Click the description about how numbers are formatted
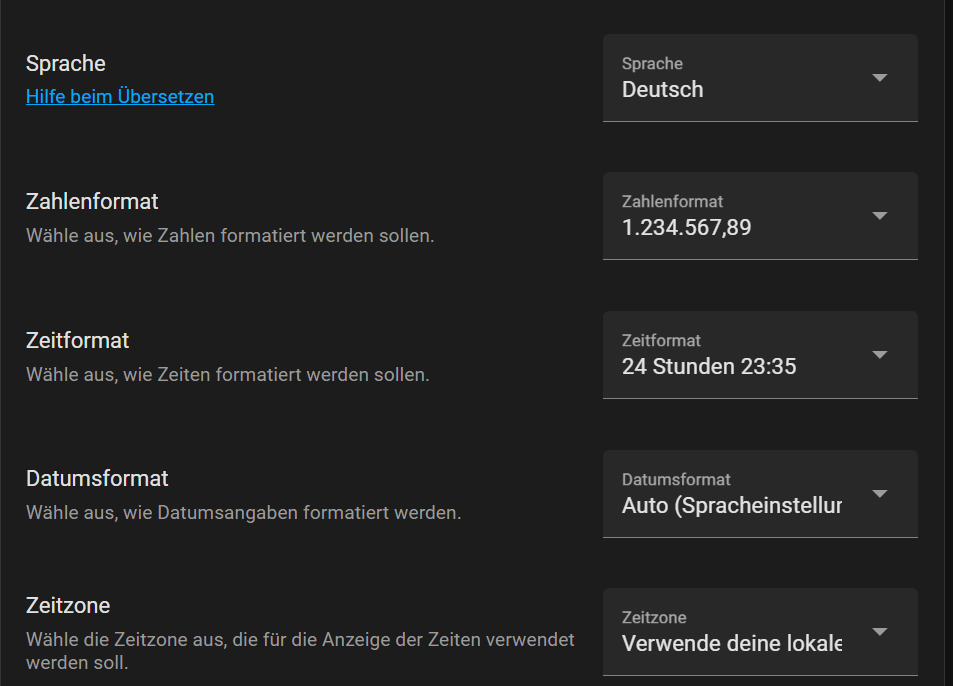Viewport: 953px width, 686px height. 230,237
